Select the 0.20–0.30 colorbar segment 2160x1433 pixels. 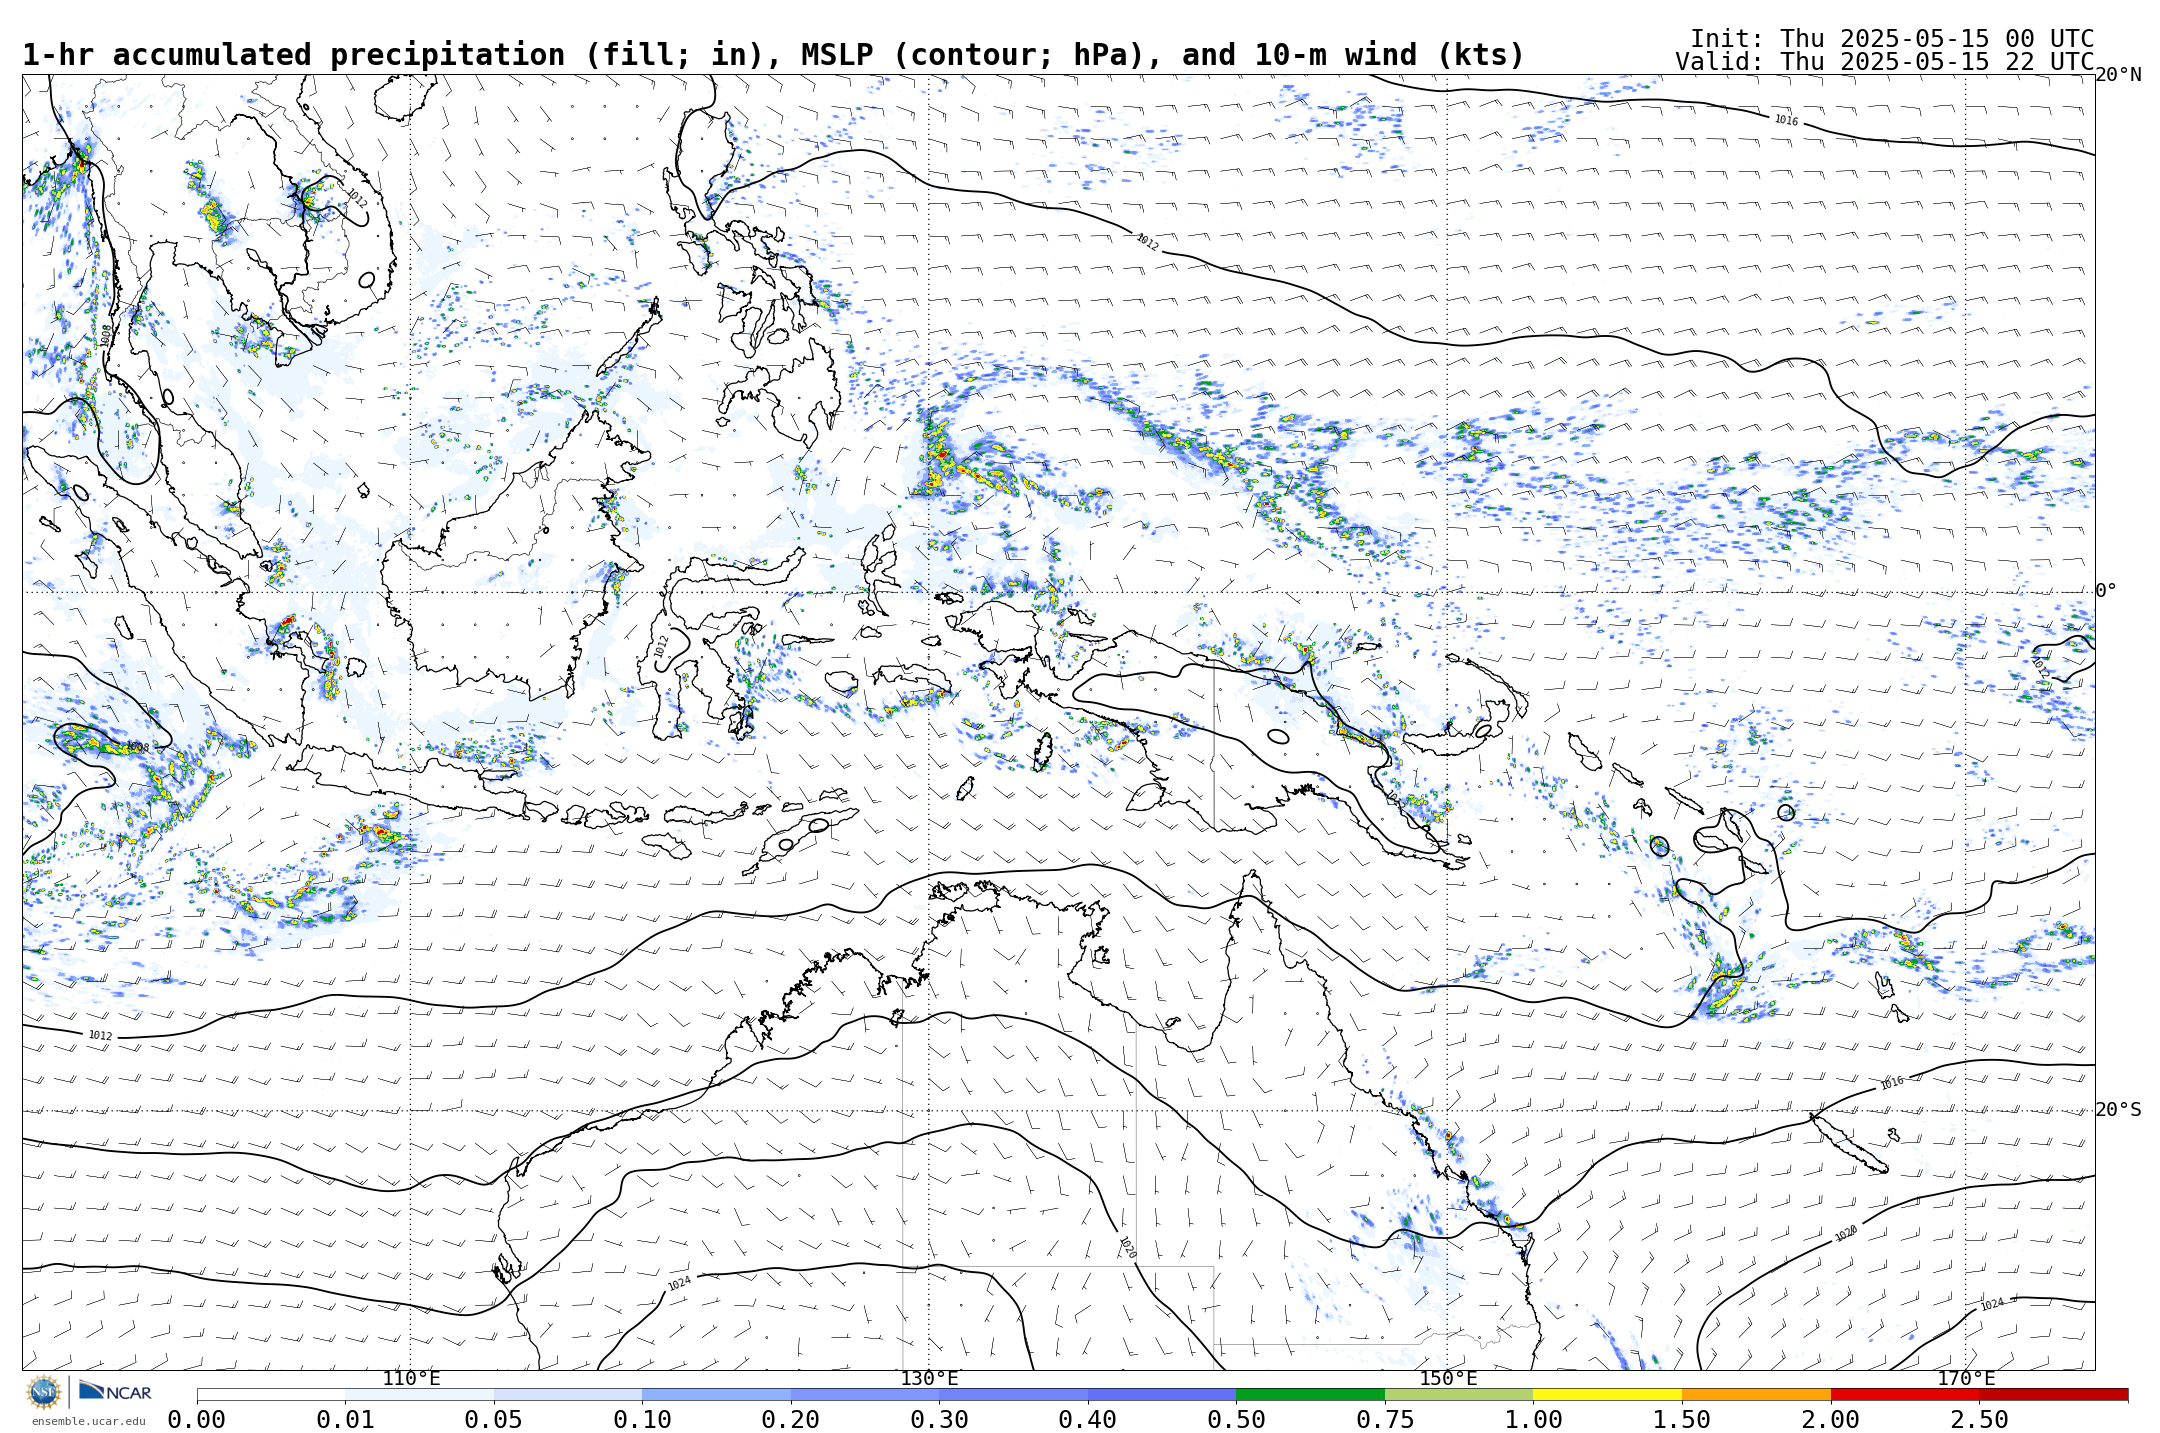click(865, 1394)
